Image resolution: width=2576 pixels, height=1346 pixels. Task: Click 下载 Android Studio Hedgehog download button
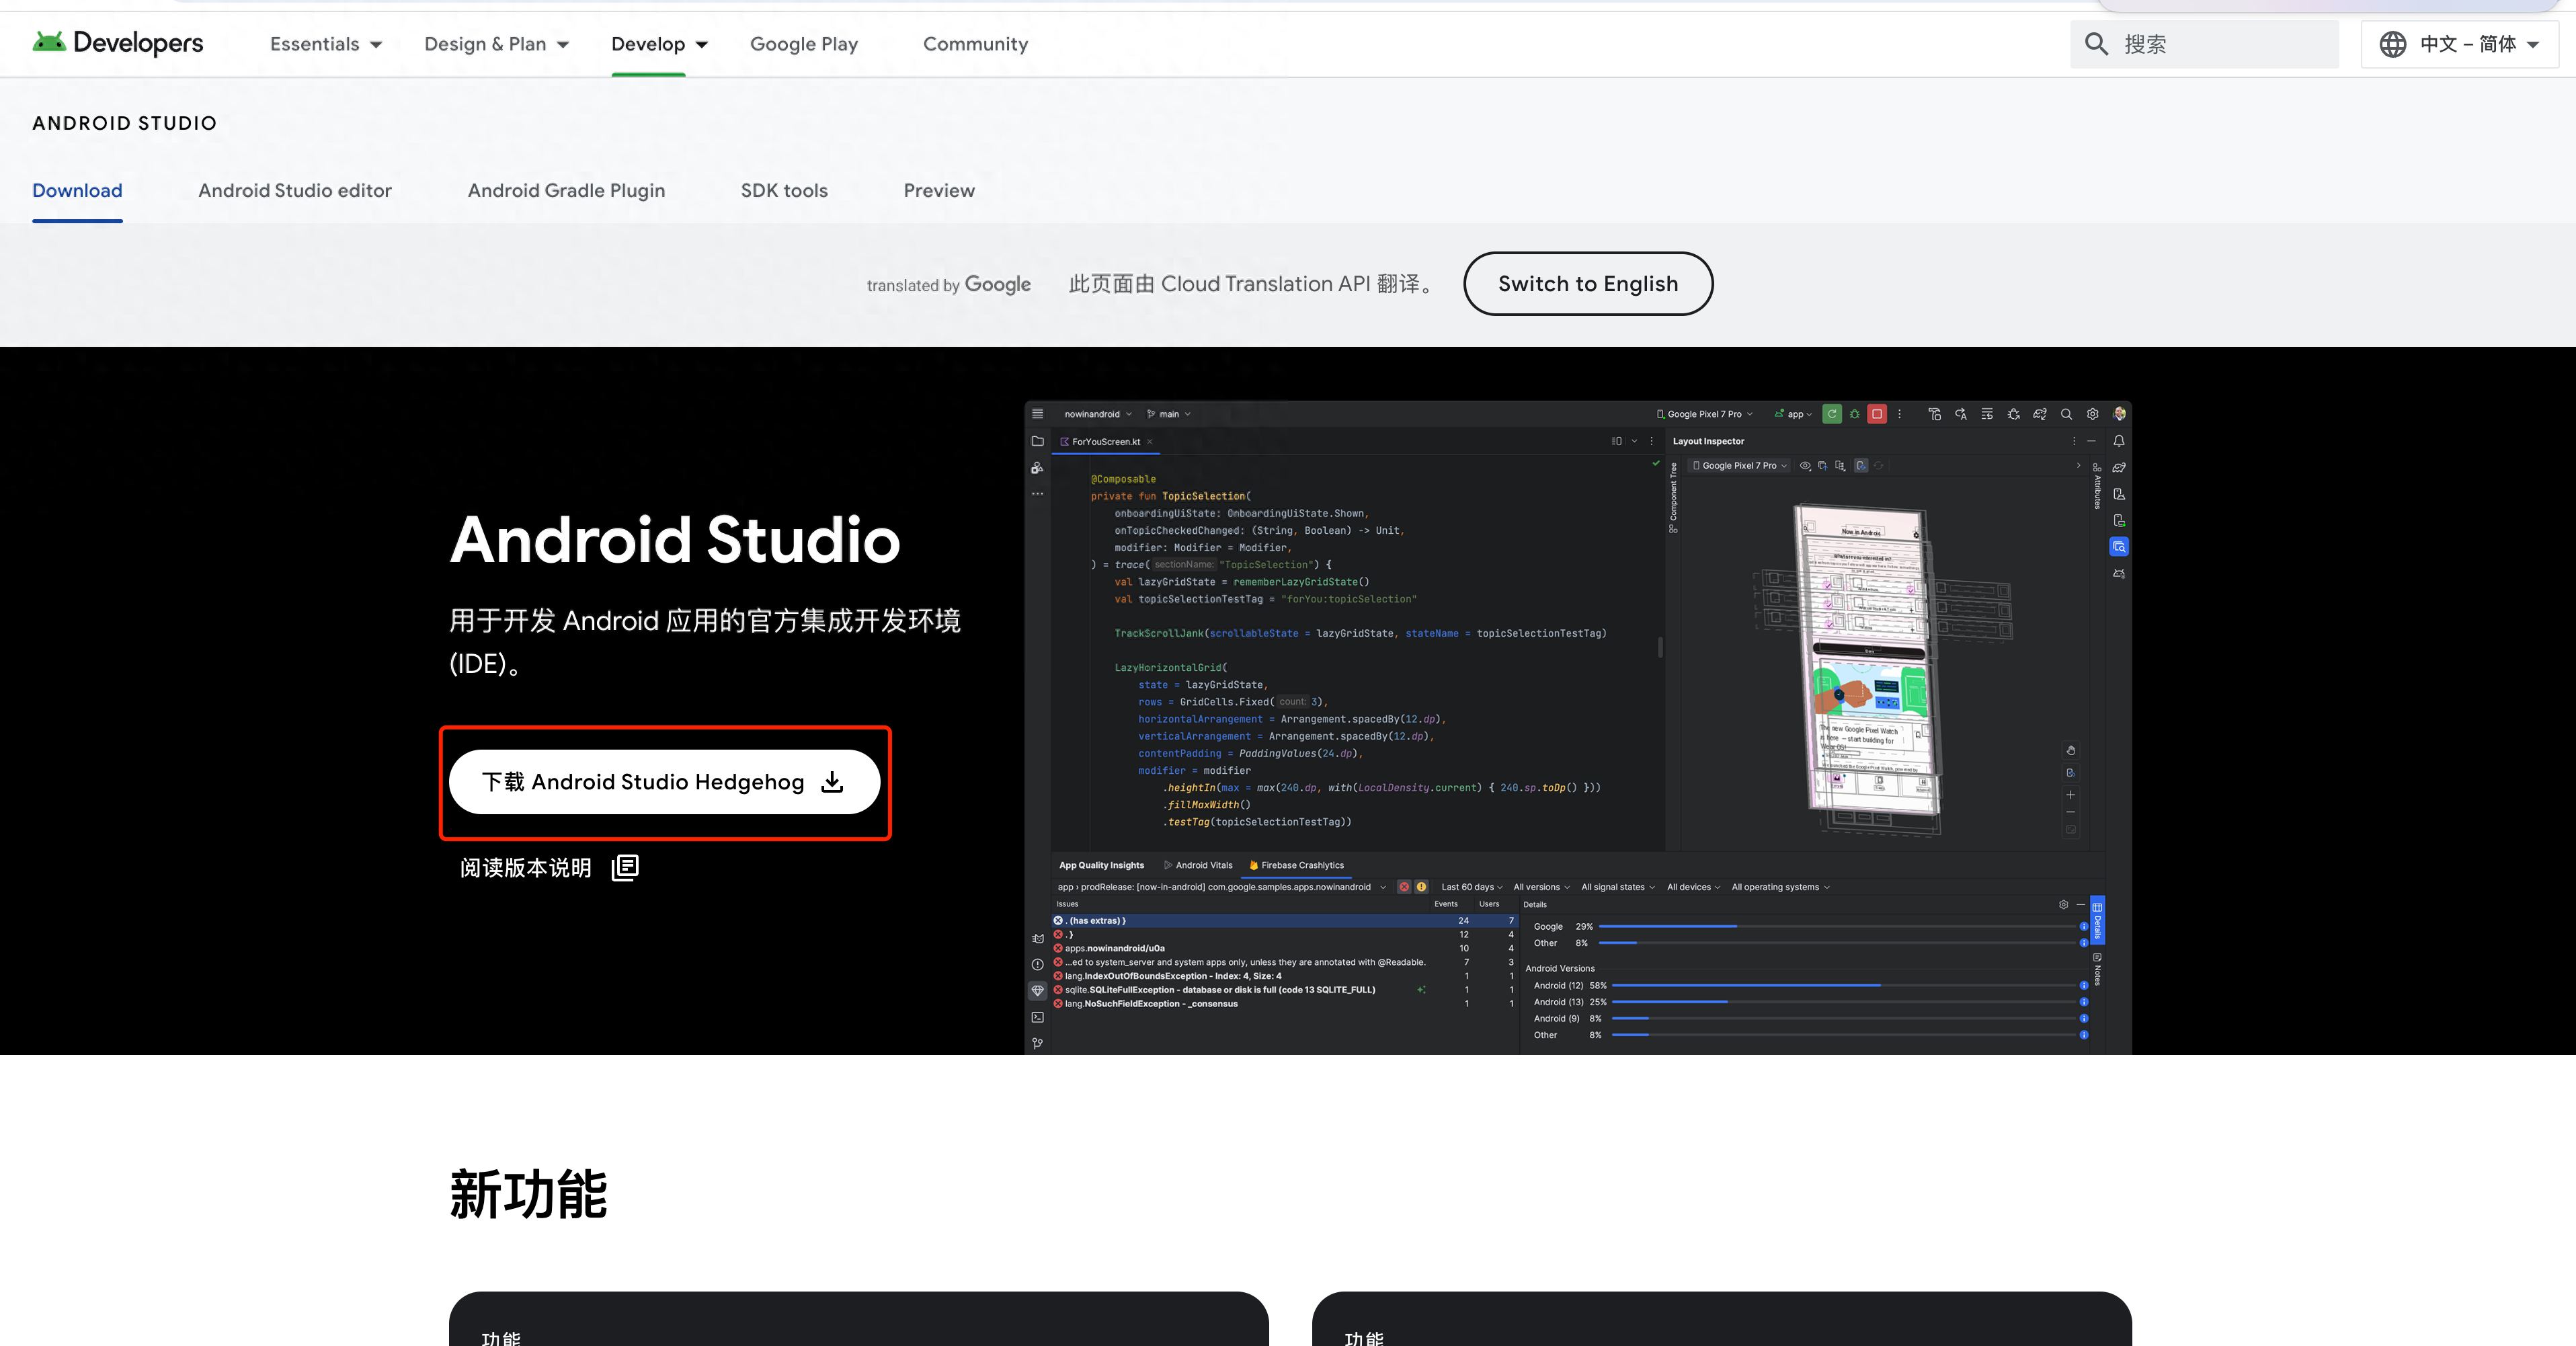[x=664, y=782]
